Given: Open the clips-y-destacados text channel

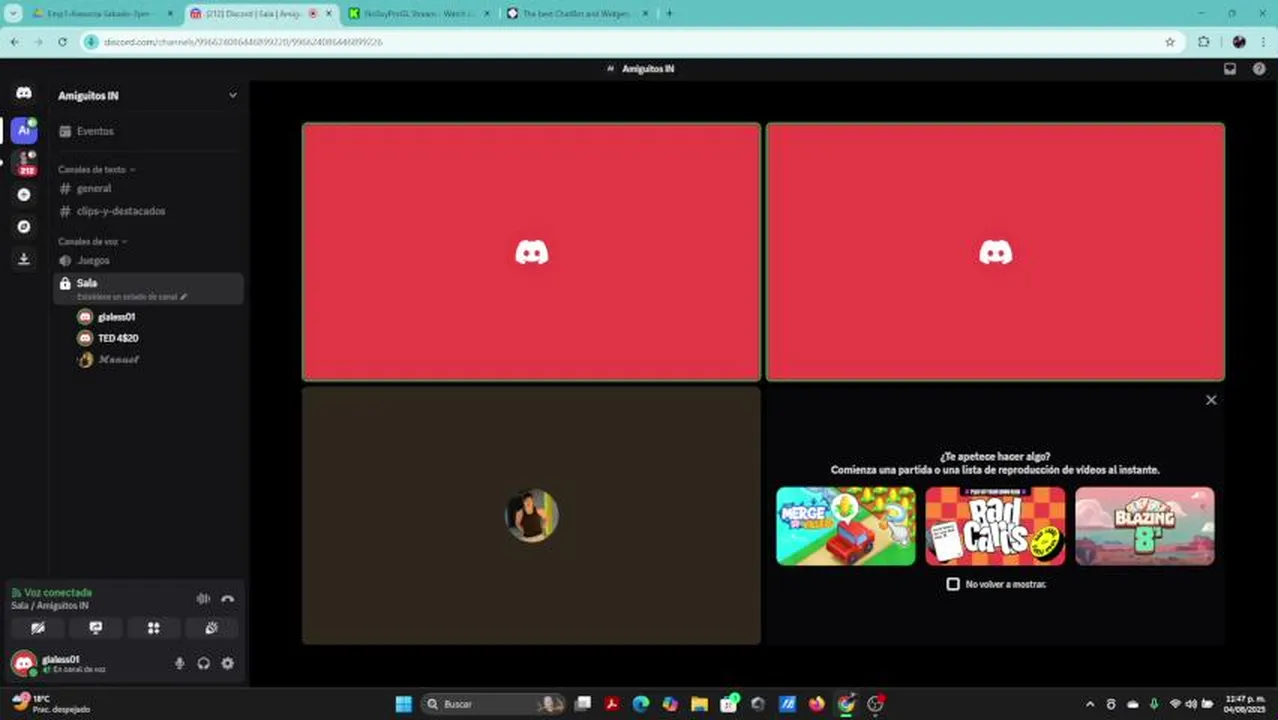Looking at the screenshot, I should 148,211.
